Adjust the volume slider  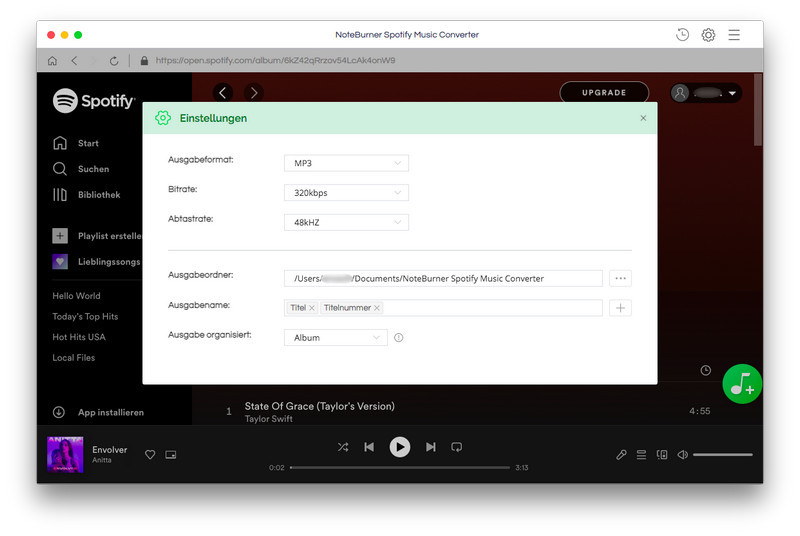coord(722,454)
